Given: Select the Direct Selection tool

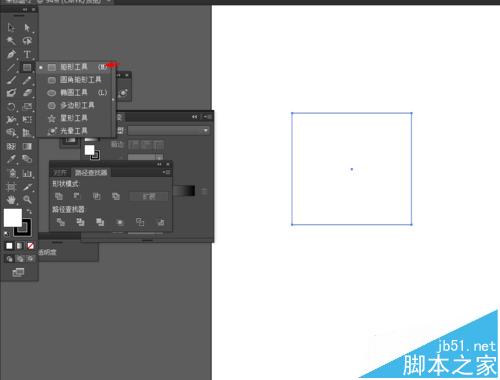Looking at the screenshot, I should [27, 27].
